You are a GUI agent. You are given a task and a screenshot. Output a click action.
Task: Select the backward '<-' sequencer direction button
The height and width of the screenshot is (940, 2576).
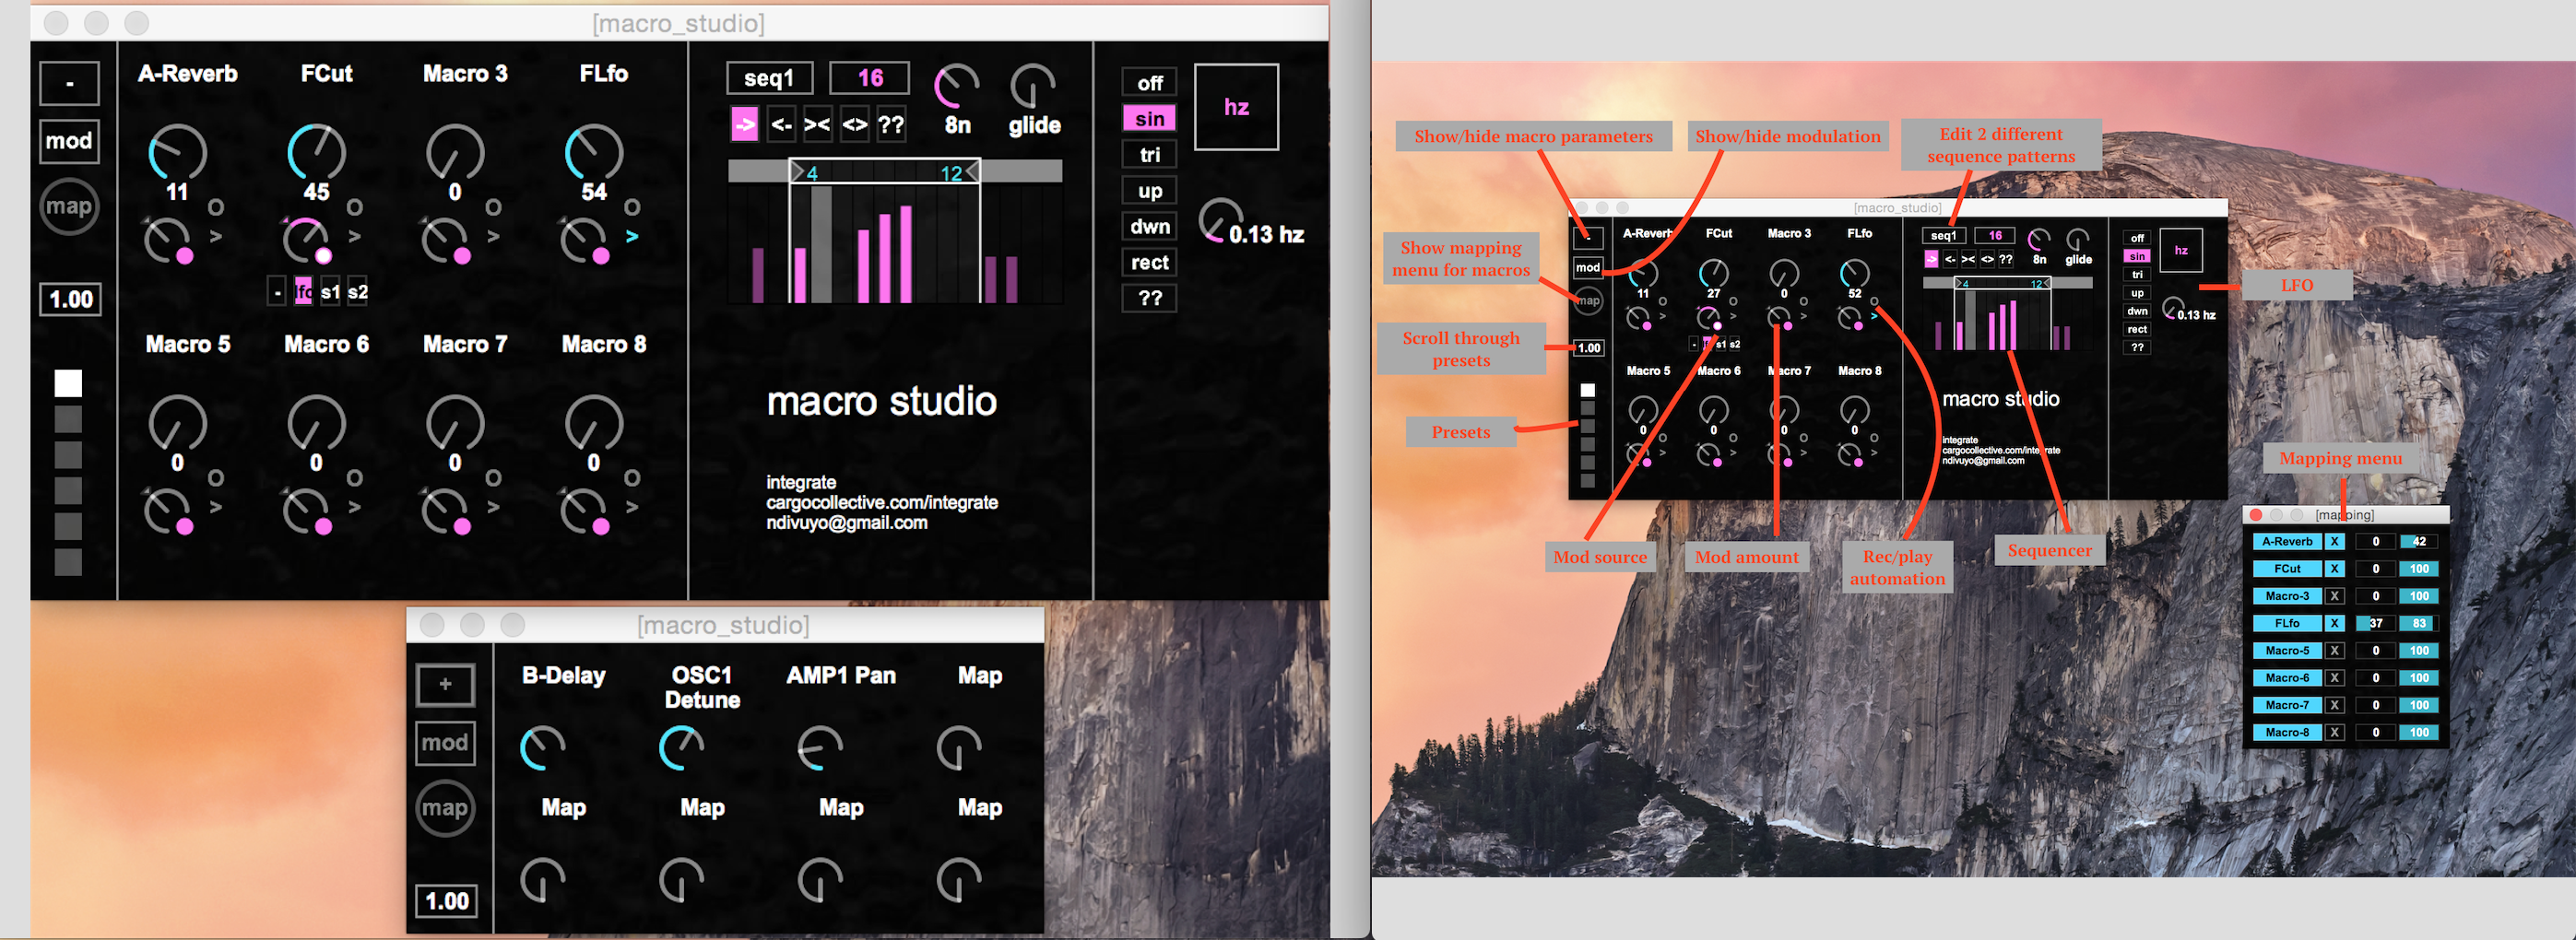click(x=782, y=125)
